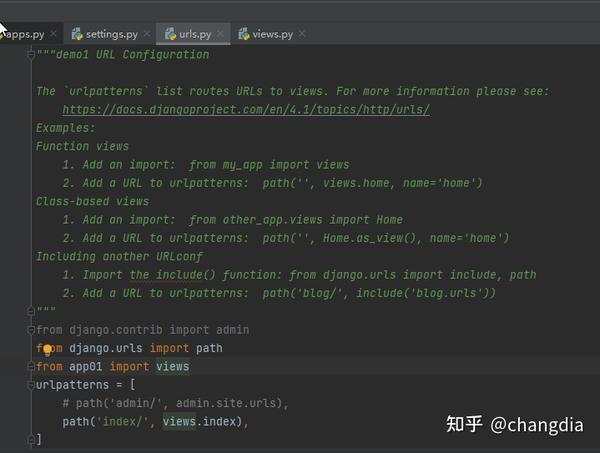The image size is (600, 453).
Task: Click the yellow lightbulb intention icon
Action: 47,349
